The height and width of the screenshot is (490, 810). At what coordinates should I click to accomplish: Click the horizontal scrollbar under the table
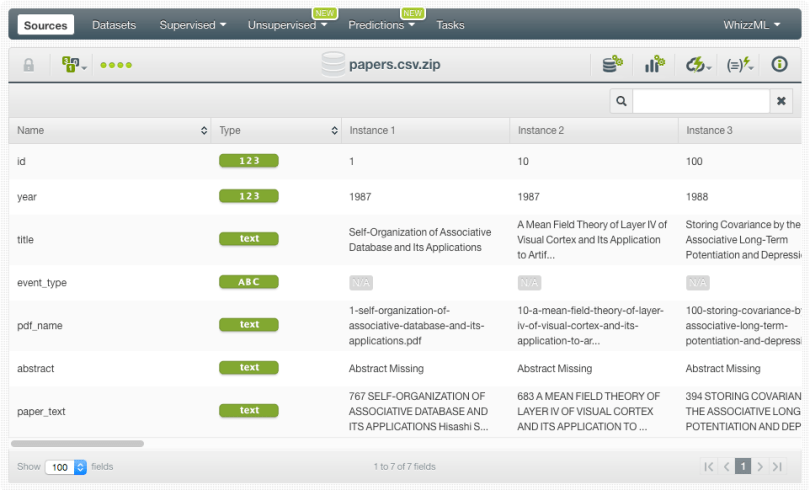coord(78,443)
